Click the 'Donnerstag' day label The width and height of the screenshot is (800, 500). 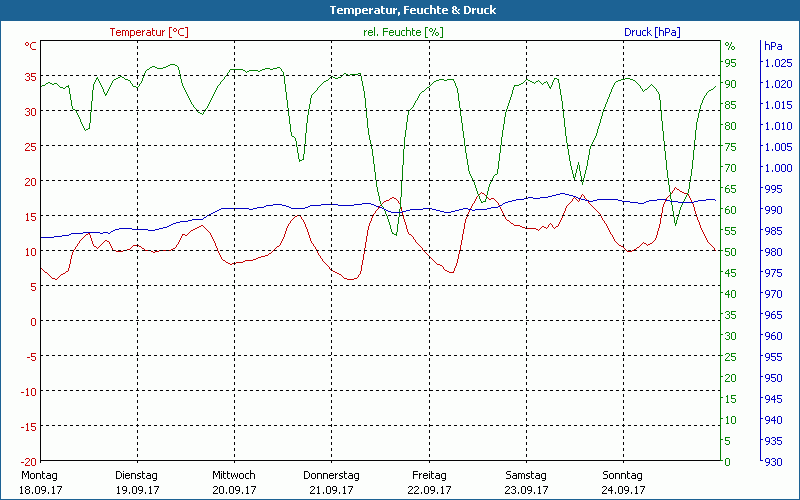pyautogui.click(x=331, y=475)
